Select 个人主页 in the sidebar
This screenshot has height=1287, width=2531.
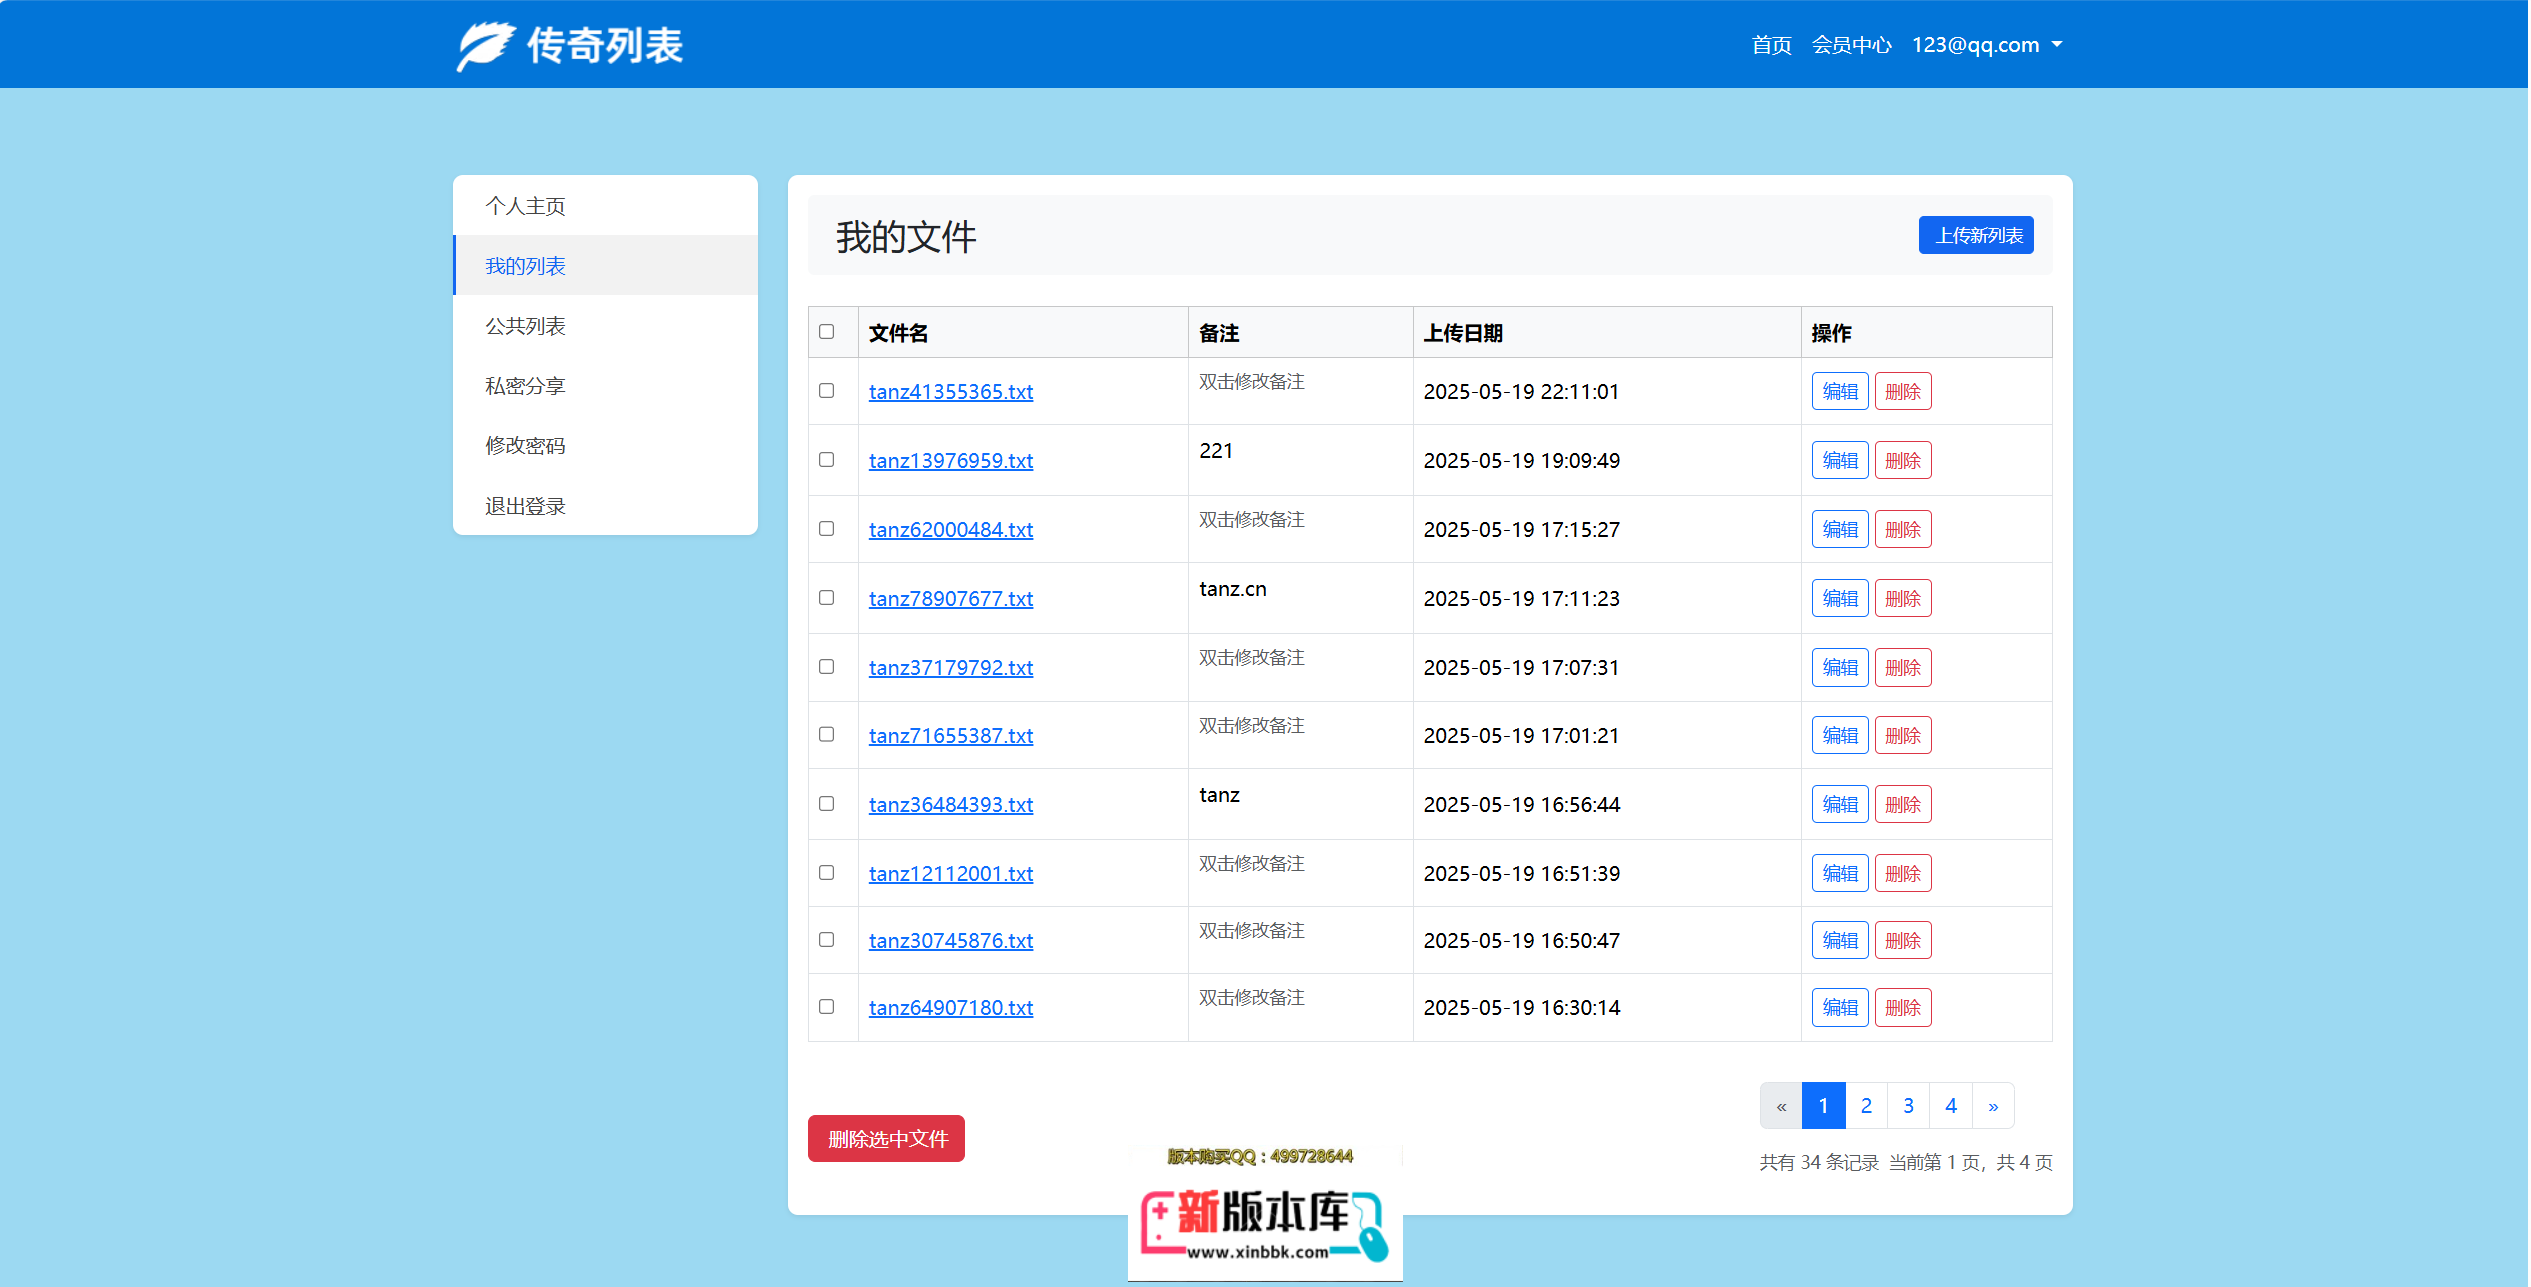(x=605, y=206)
